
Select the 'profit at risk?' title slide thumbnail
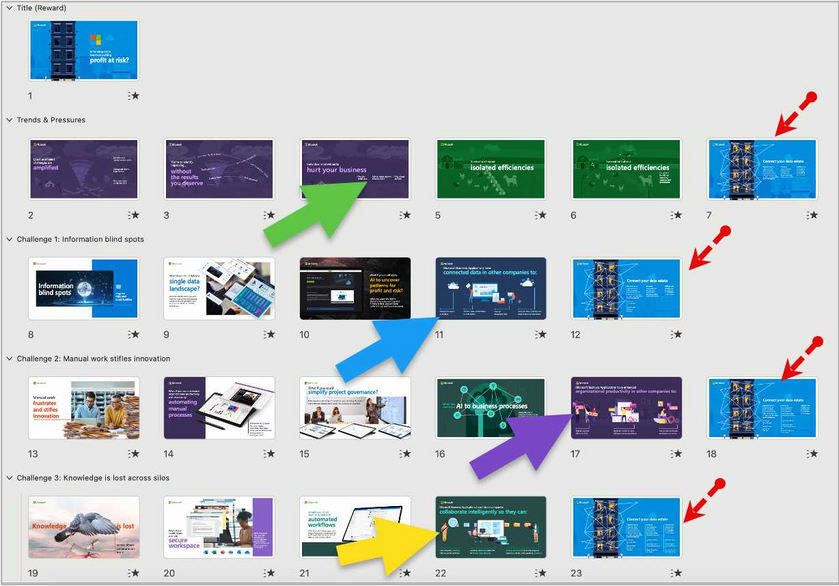point(83,50)
